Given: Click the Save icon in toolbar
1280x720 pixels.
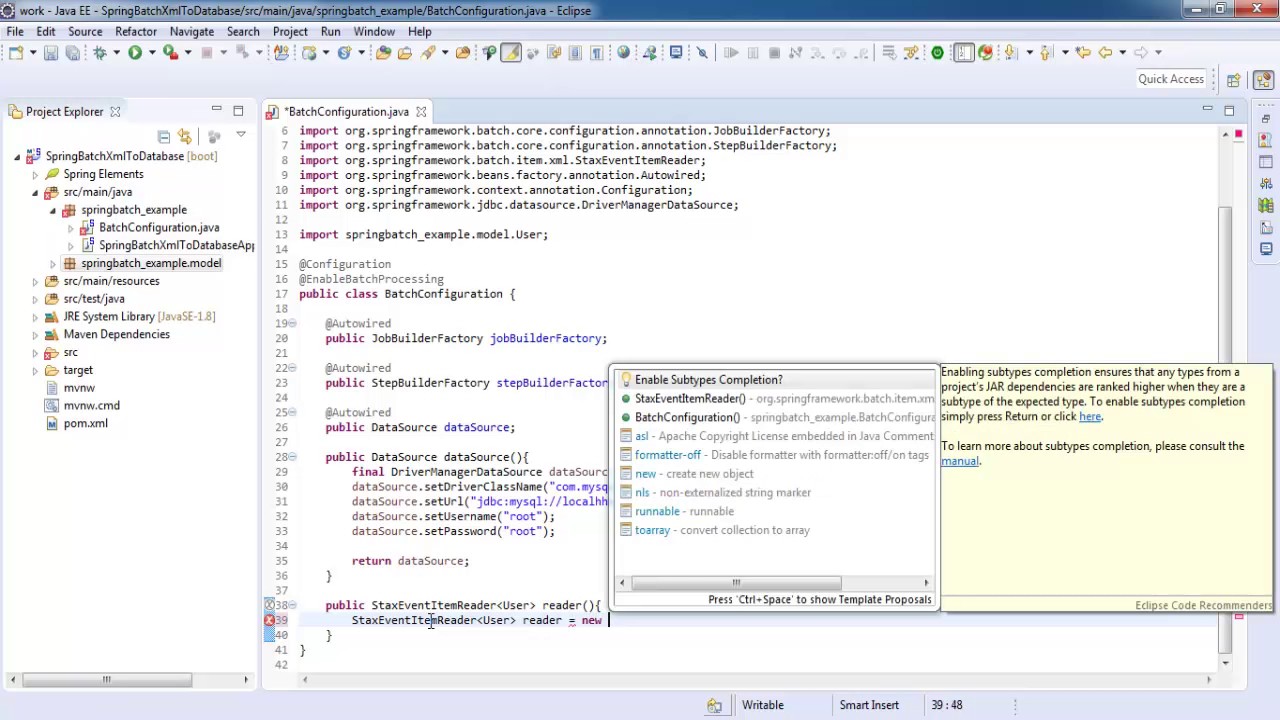Looking at the screenshot, I should 51,53.
